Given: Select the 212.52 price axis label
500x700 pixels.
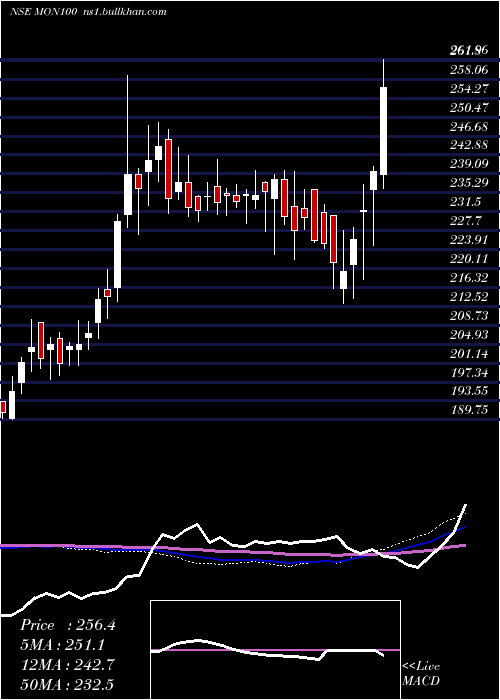Looking at the screenshot, I should click(x=468, y=296).
